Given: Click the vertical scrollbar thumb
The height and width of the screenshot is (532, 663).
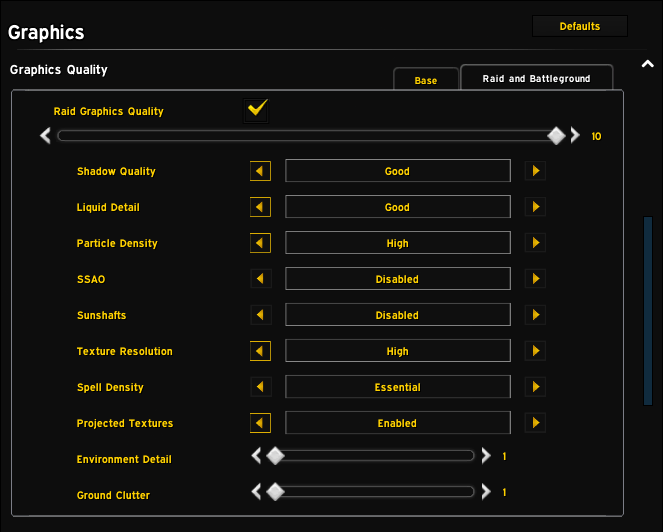Looking at the screenshot, I should click(x=648, y=311).
